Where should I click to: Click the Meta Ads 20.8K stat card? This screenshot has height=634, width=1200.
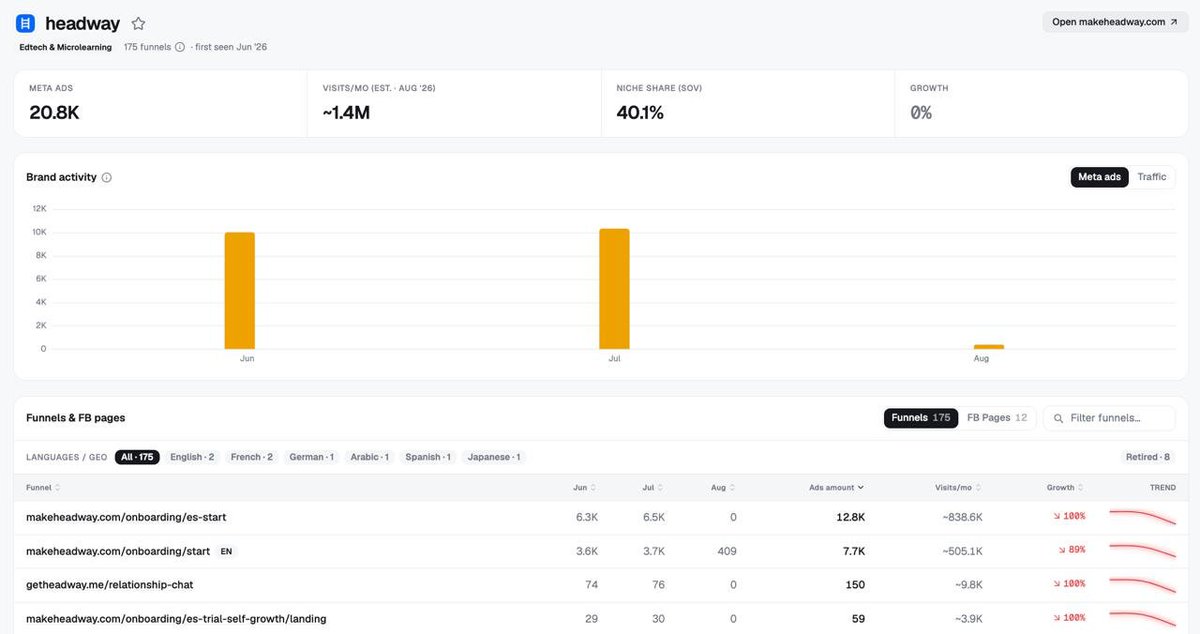pyautogui.click(x=160, y=103)
